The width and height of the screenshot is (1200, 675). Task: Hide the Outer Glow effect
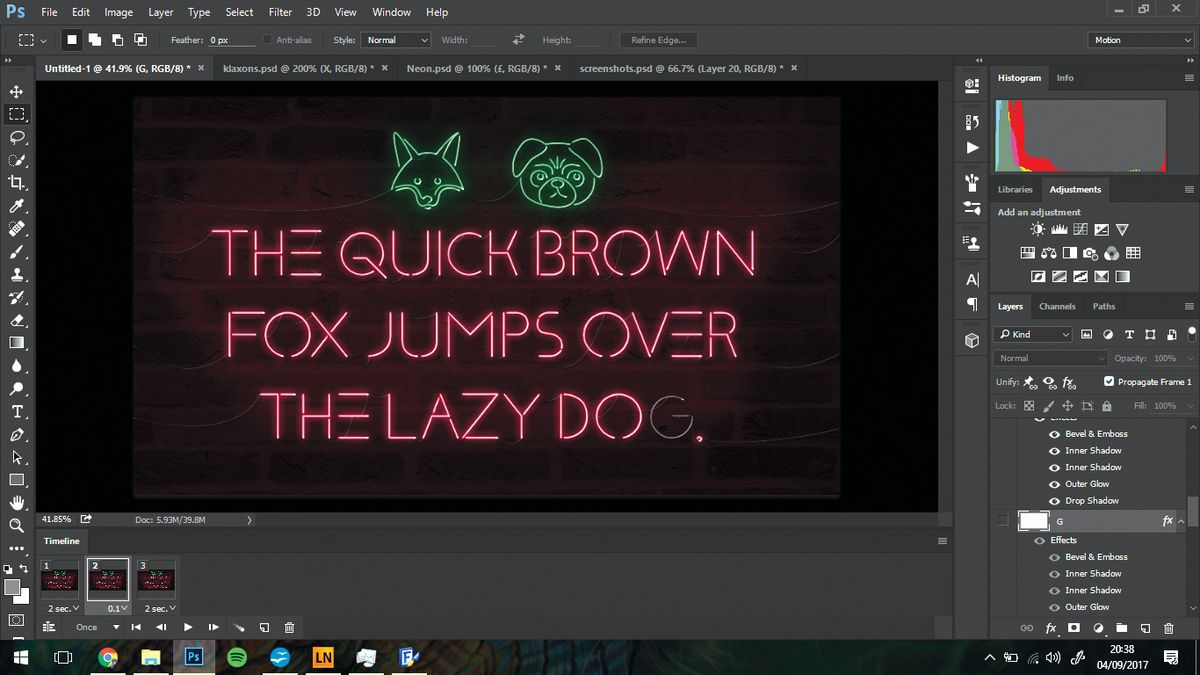coord(1052,483)
